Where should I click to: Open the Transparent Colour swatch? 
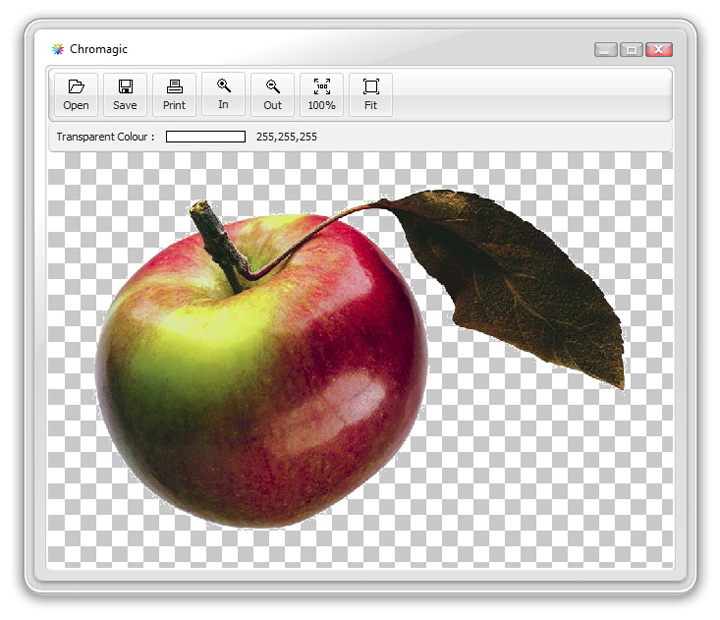205,137
